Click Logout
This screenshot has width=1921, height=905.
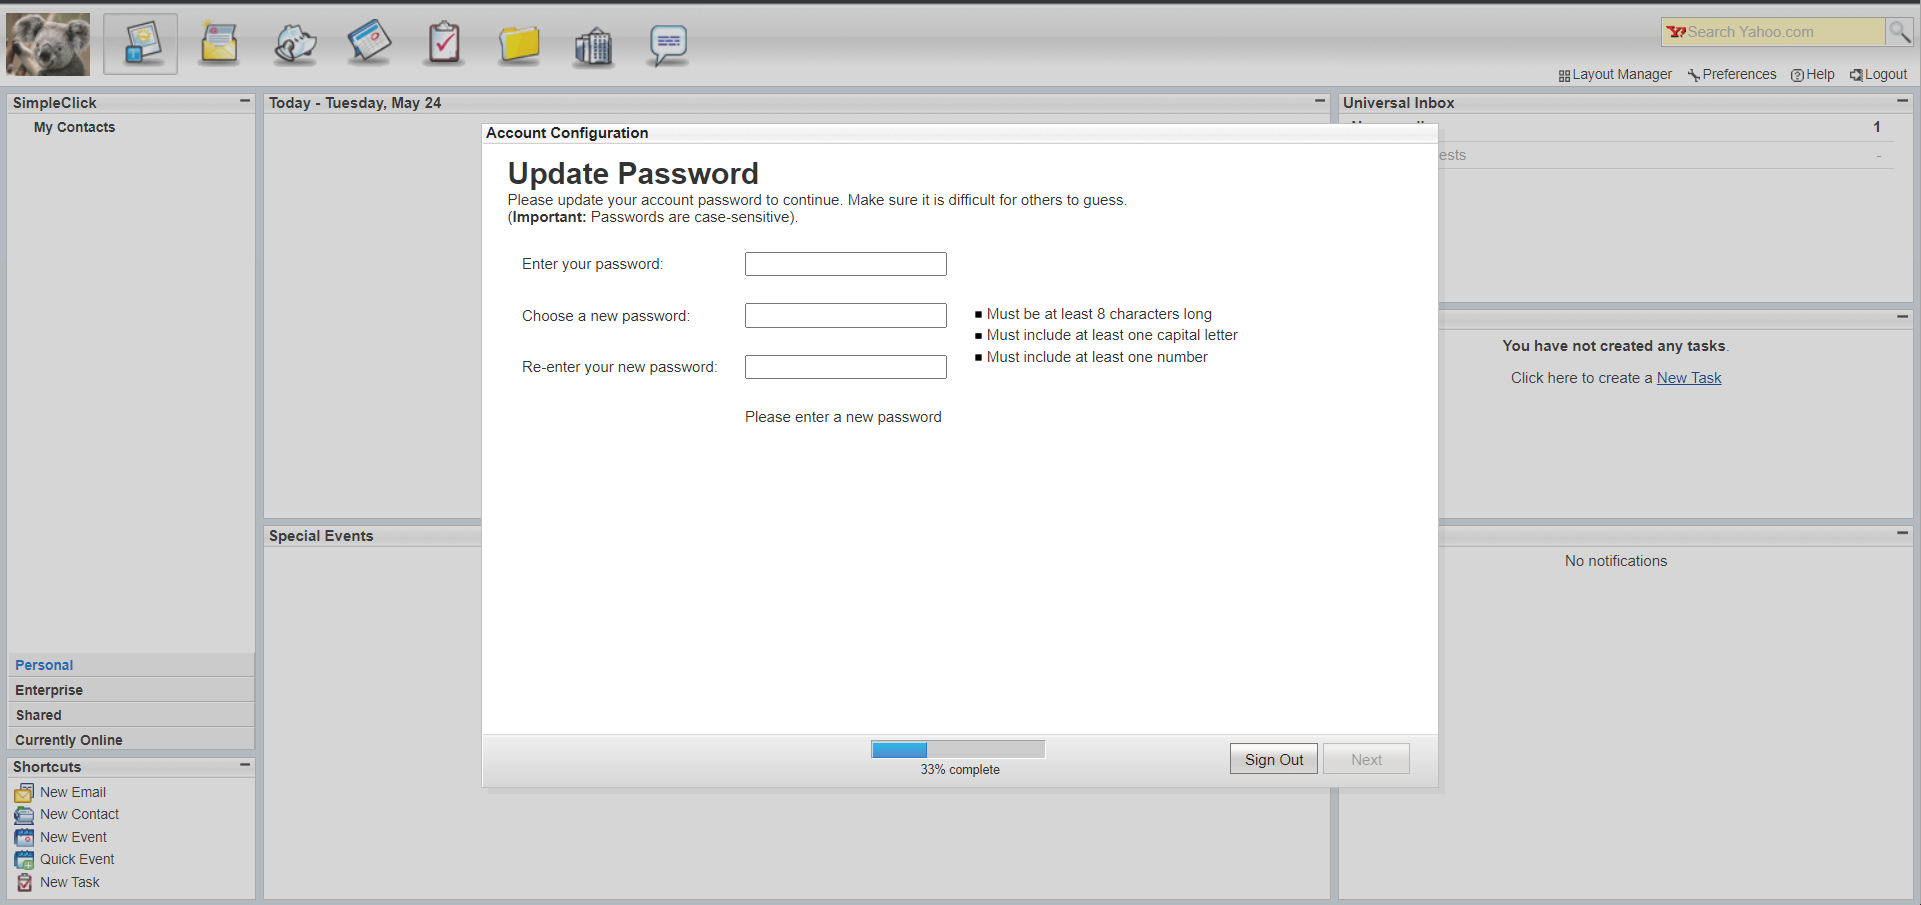click(x=1878, y=74)
